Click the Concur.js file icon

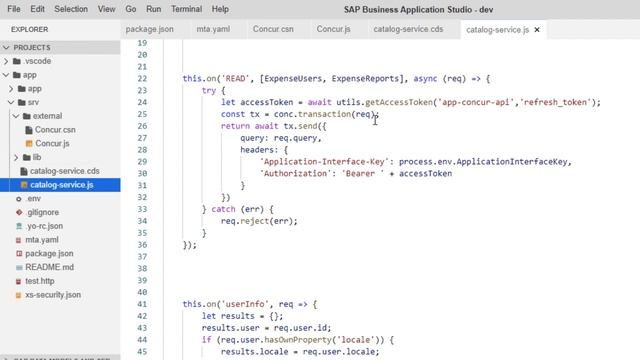29,144
